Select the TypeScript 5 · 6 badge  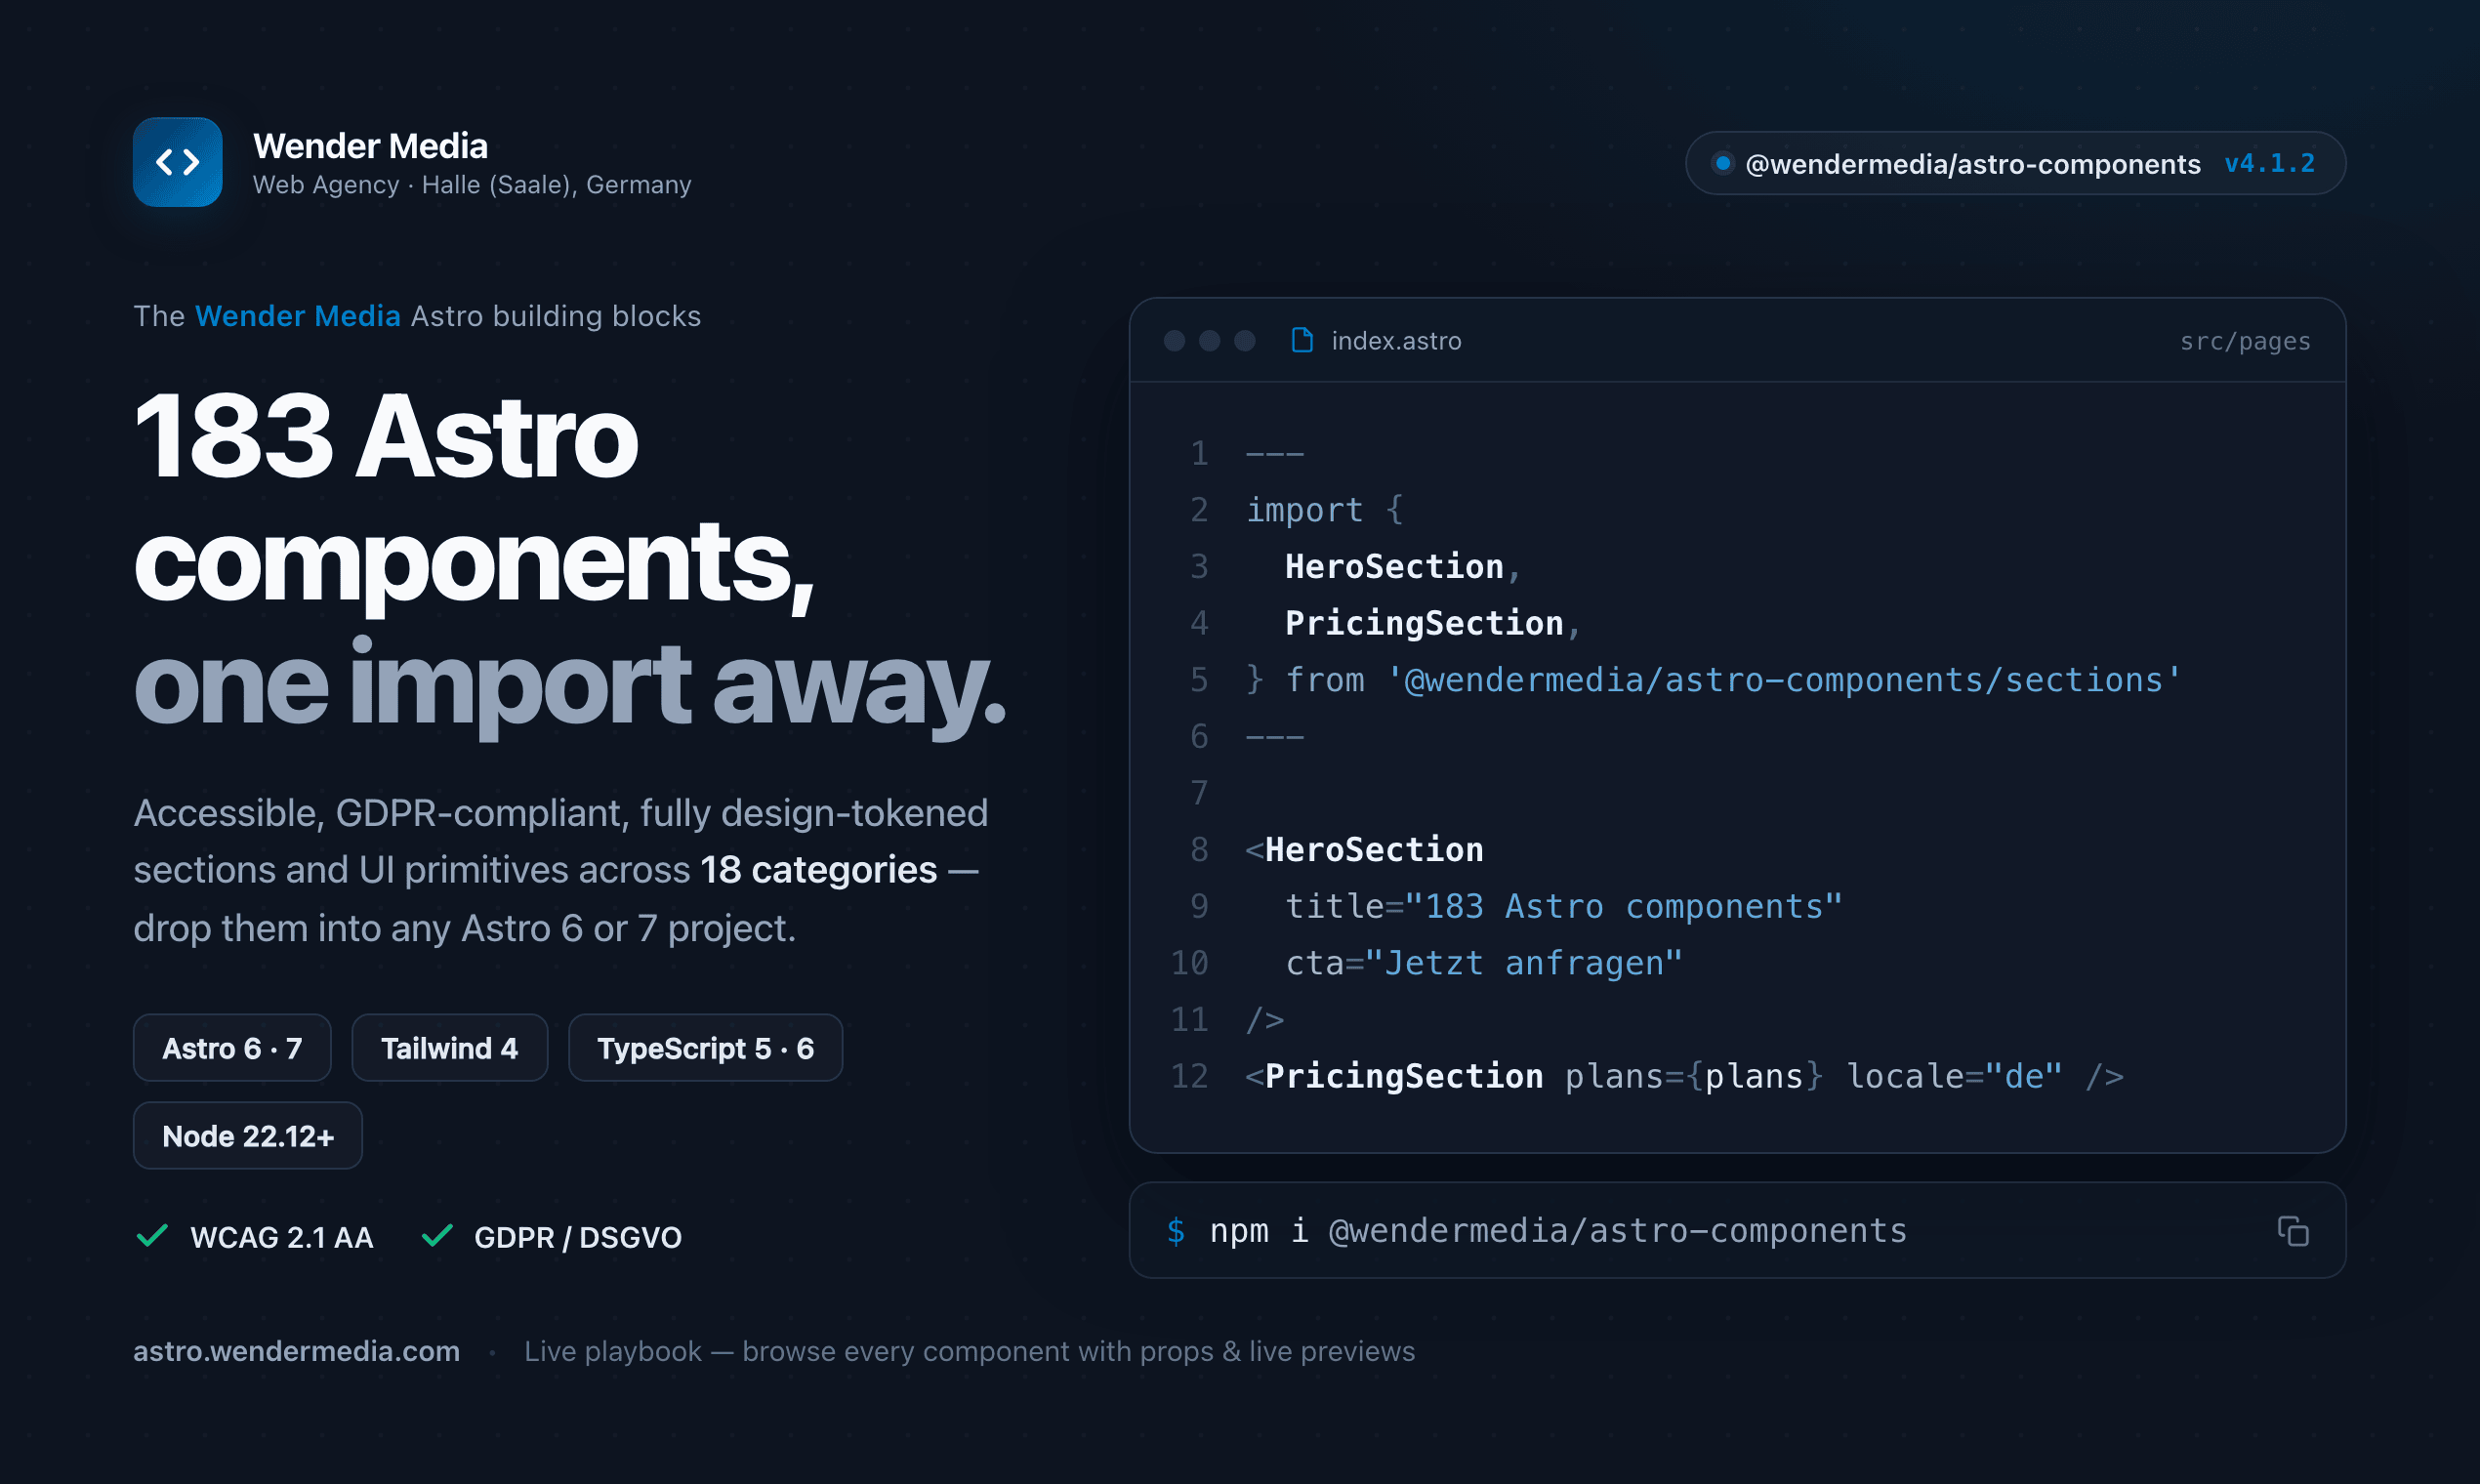click(705, 1048)
